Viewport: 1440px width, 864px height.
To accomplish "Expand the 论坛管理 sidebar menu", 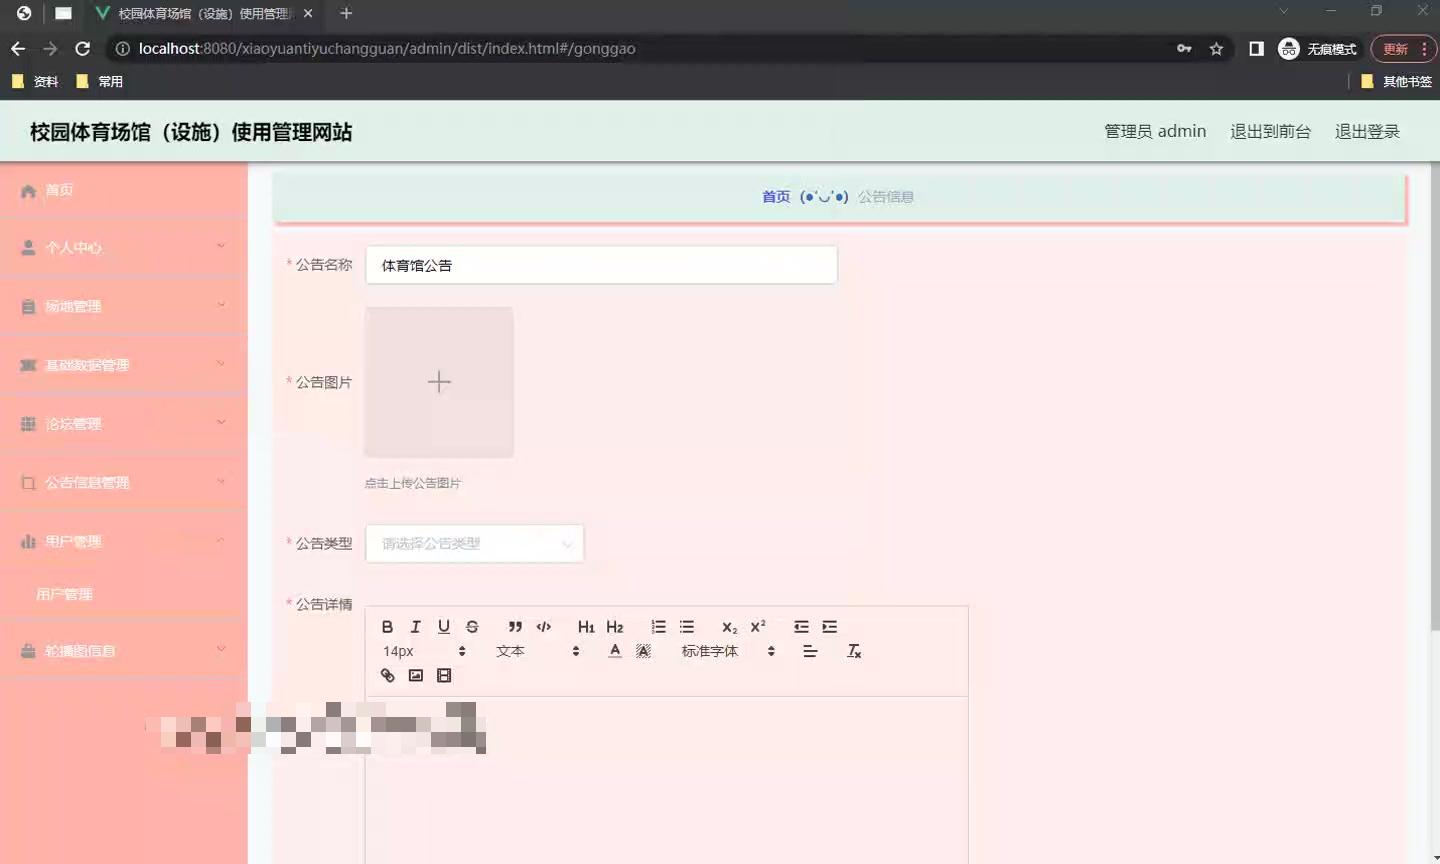I will [x=124, y=424].
